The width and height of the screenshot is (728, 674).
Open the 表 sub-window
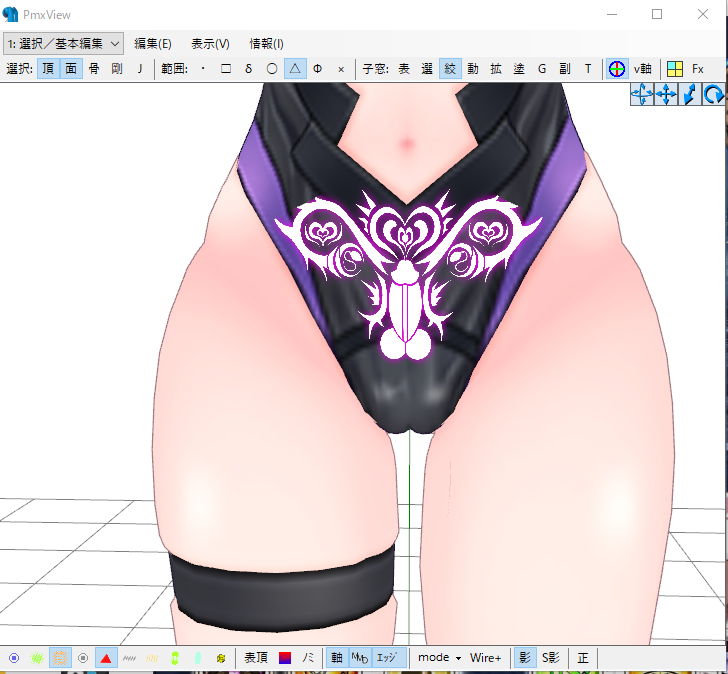click(404, 69)
